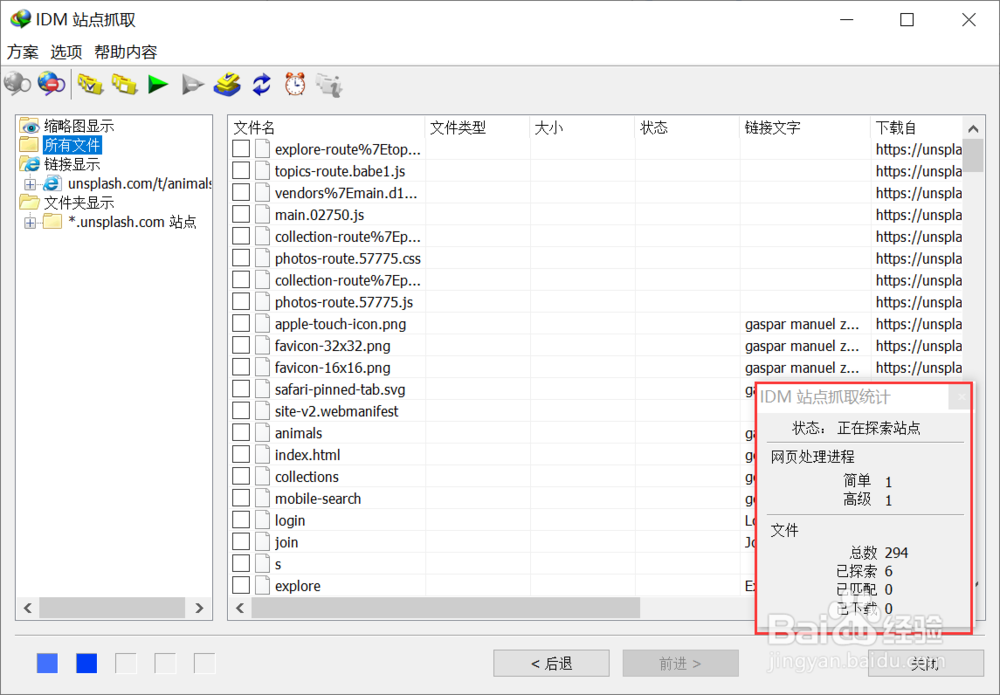Select 链接显示 in the tree
The height and width of the screenshot is (695, 1000).
pos(72,164)
